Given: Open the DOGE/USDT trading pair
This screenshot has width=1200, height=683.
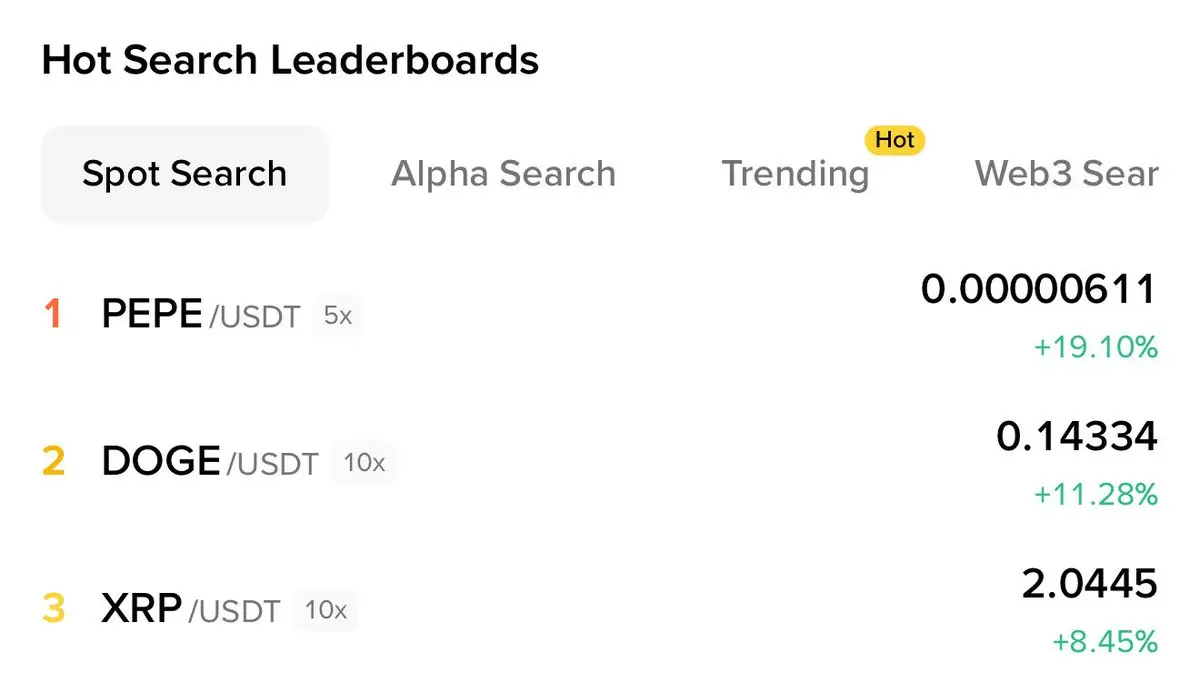Looking at the screenshot, I should coord(210,461).
